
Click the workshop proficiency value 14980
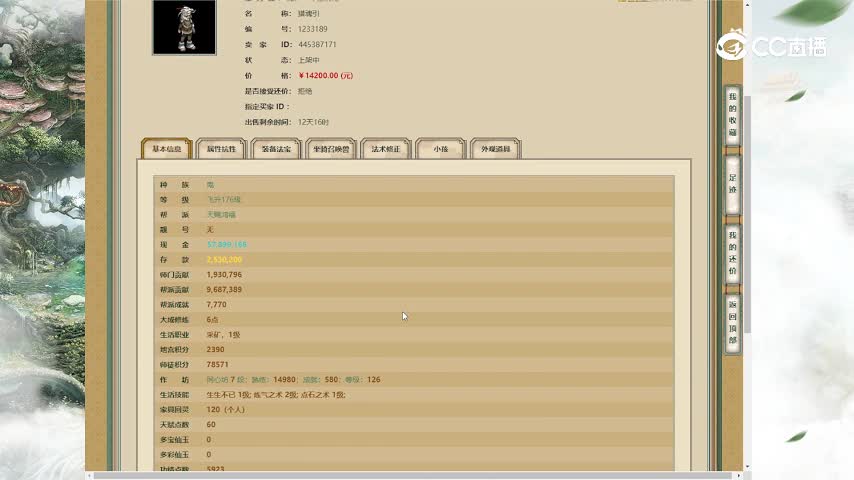tap(284, 380)
